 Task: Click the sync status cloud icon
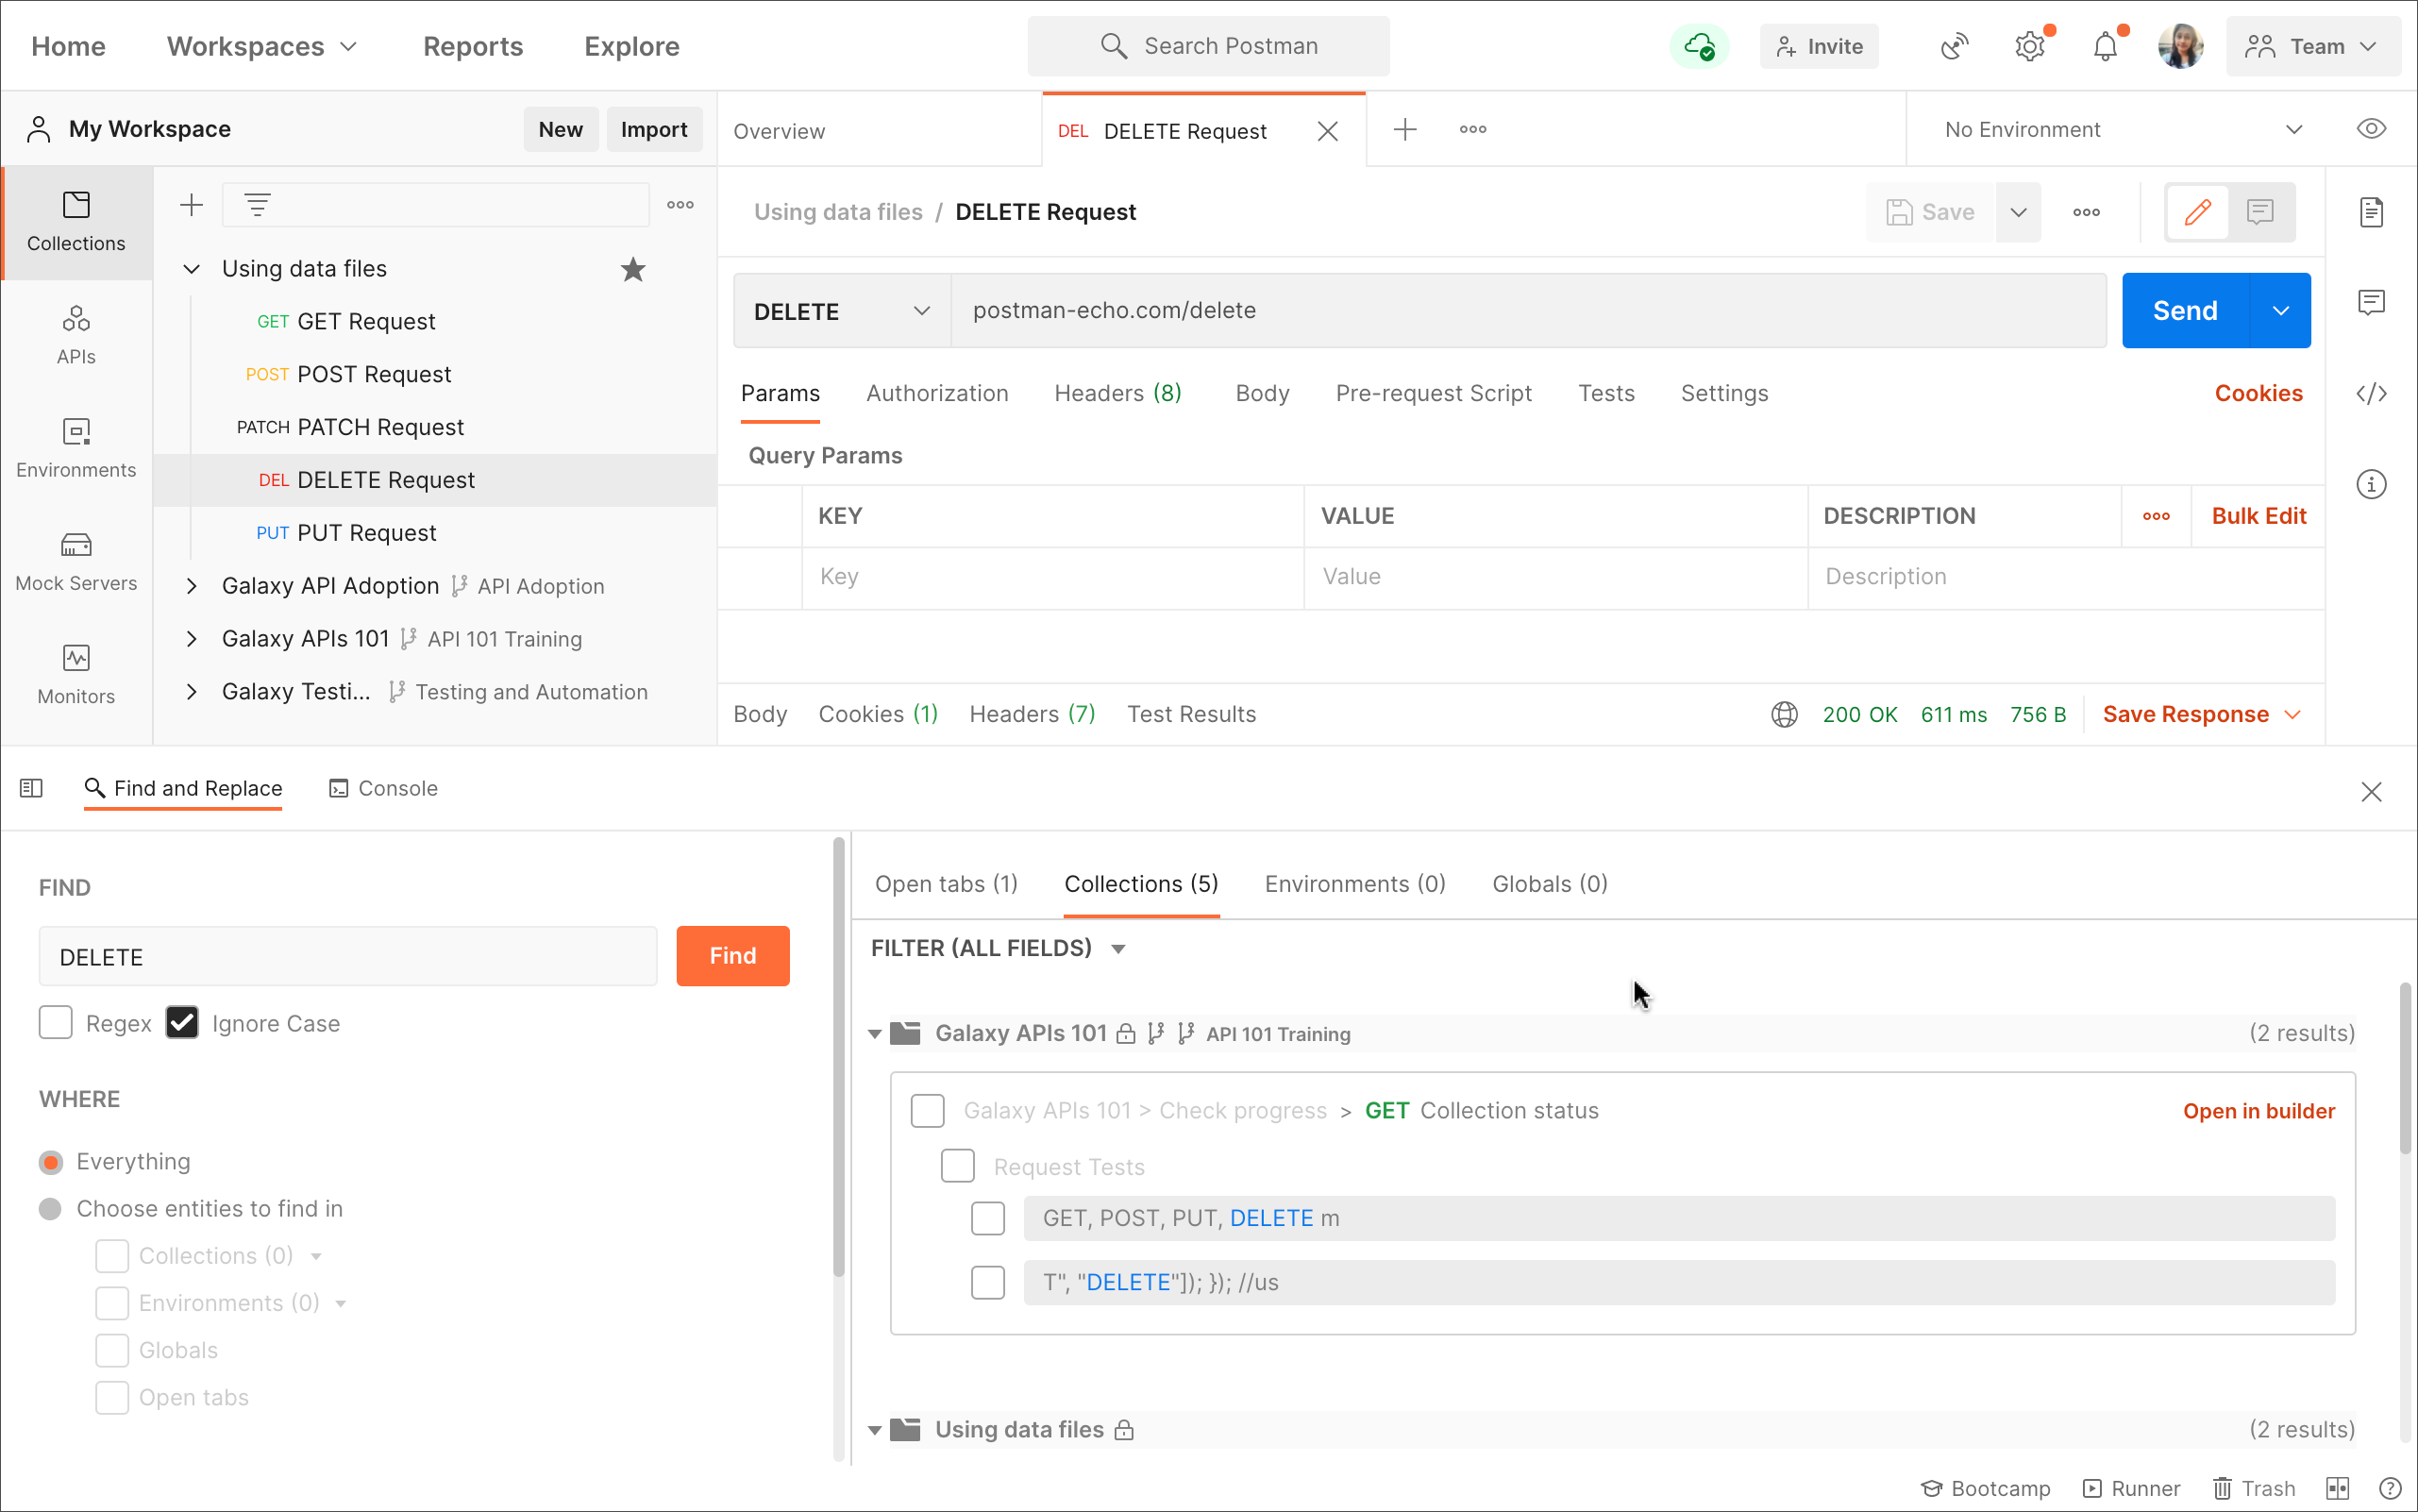point(1699,46)
